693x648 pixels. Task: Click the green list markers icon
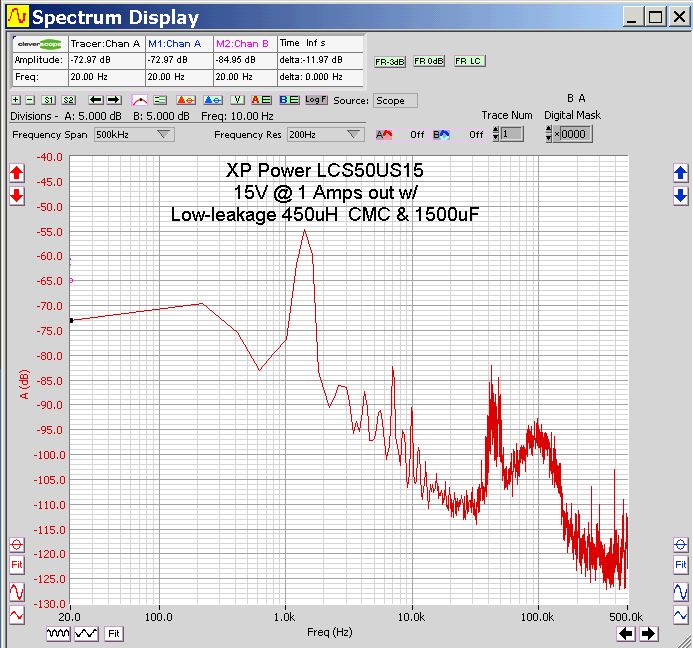[x=160, y=100]
